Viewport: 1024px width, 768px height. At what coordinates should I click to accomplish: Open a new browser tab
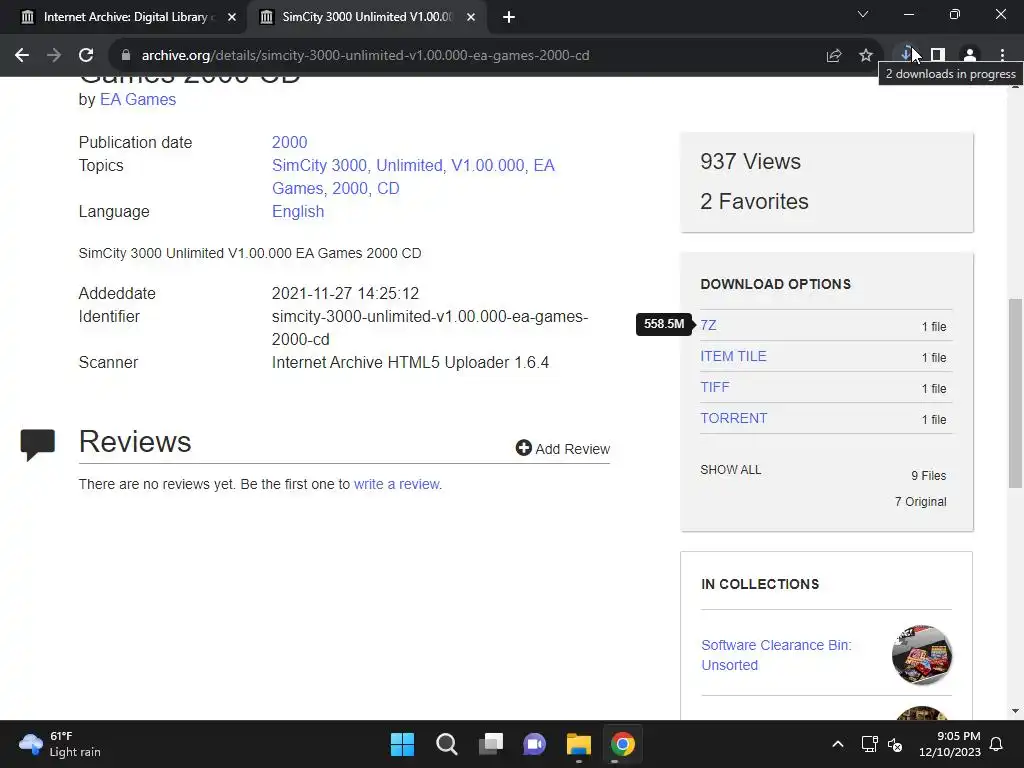pos(509,18)
